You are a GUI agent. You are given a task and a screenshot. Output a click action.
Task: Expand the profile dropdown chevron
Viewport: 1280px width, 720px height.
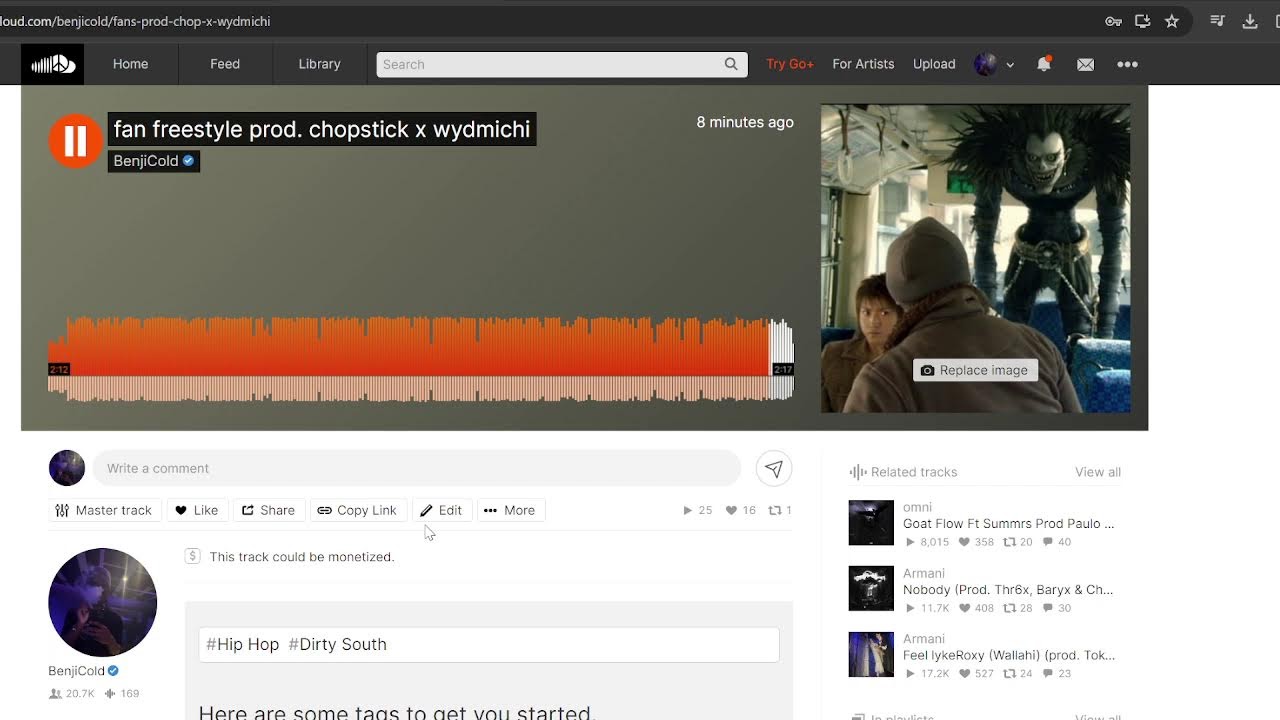(x=1010, y=65)
